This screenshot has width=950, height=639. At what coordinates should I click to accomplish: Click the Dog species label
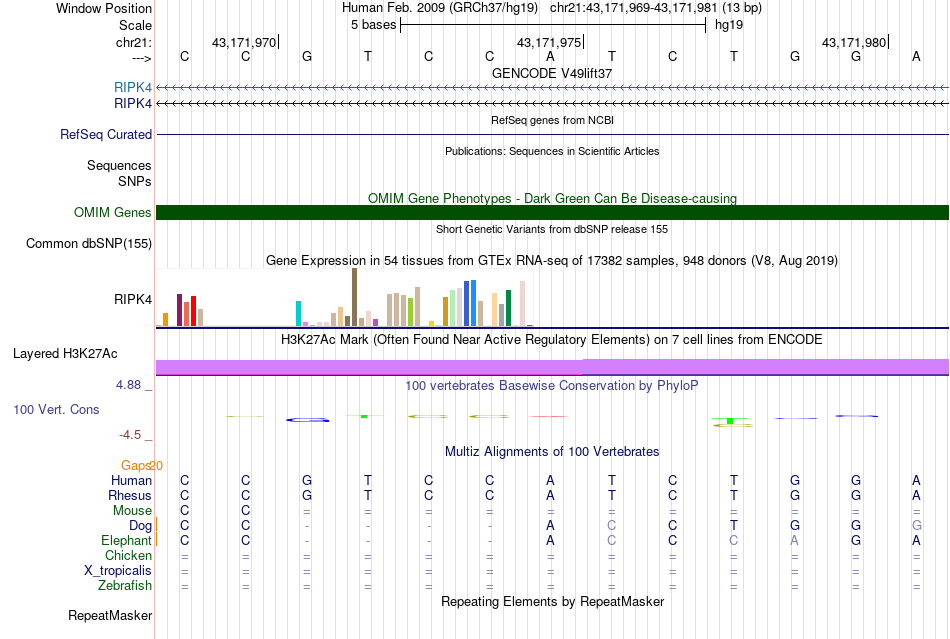tap(141, 526)
